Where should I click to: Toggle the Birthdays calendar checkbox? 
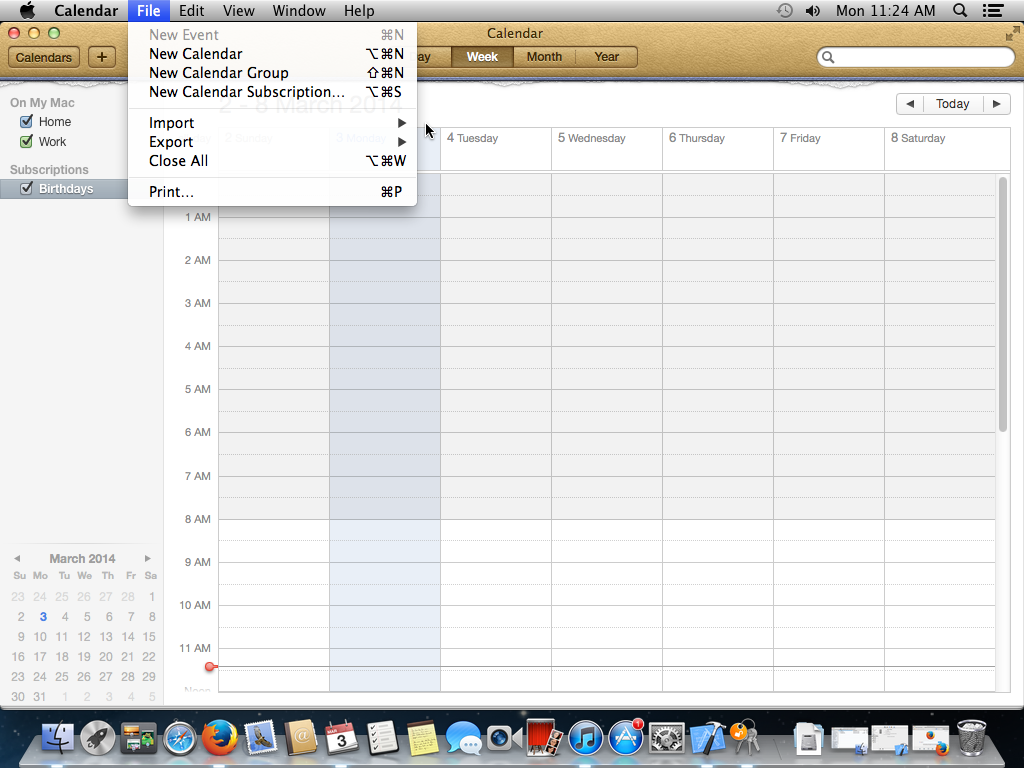tap(27, 188)
